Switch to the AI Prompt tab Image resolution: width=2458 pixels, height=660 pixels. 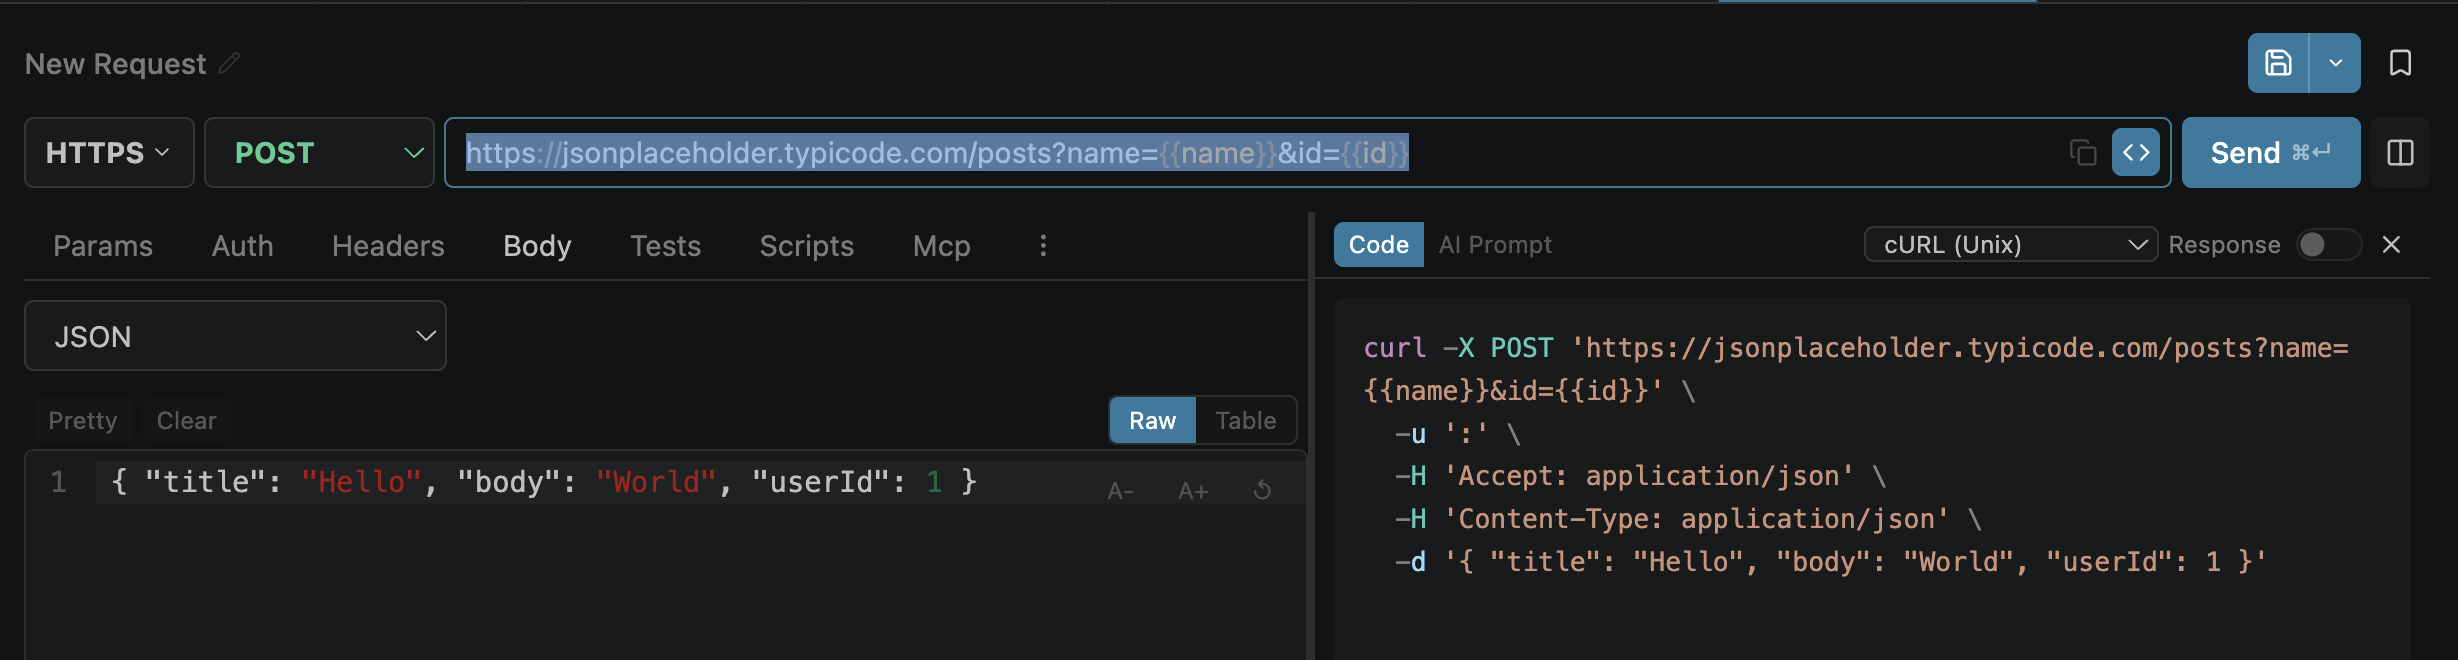tap(1495, 245)
